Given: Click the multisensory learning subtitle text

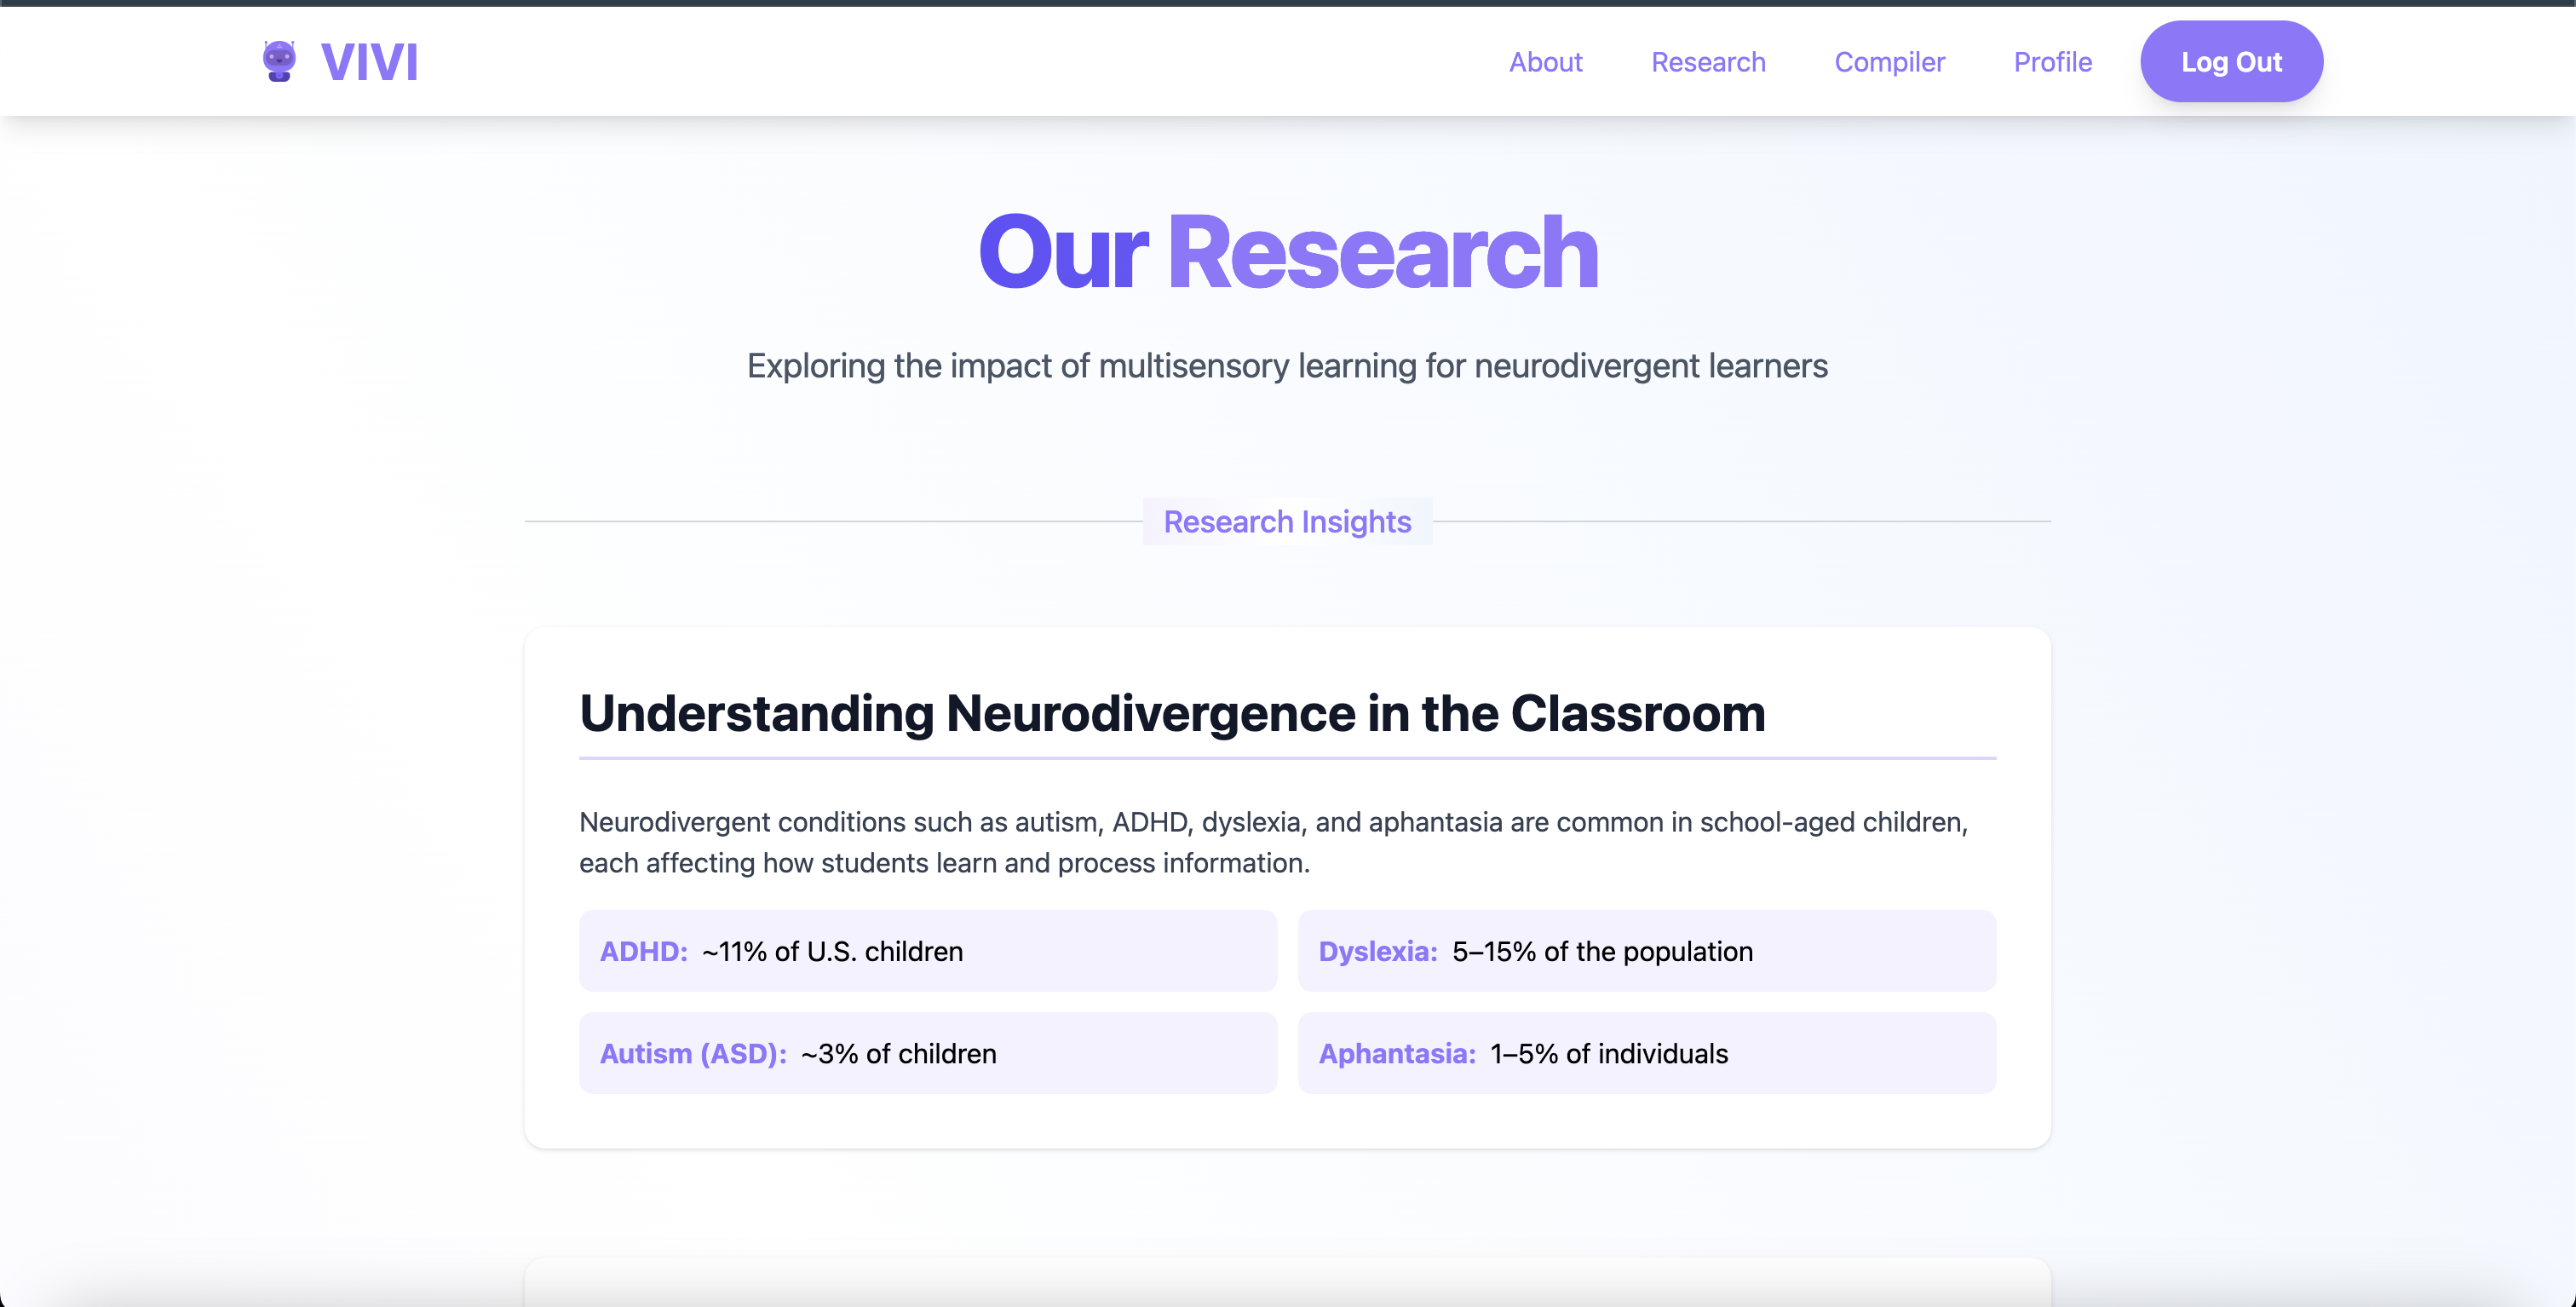Looking at the screenshot, I should click(1287, 366).
